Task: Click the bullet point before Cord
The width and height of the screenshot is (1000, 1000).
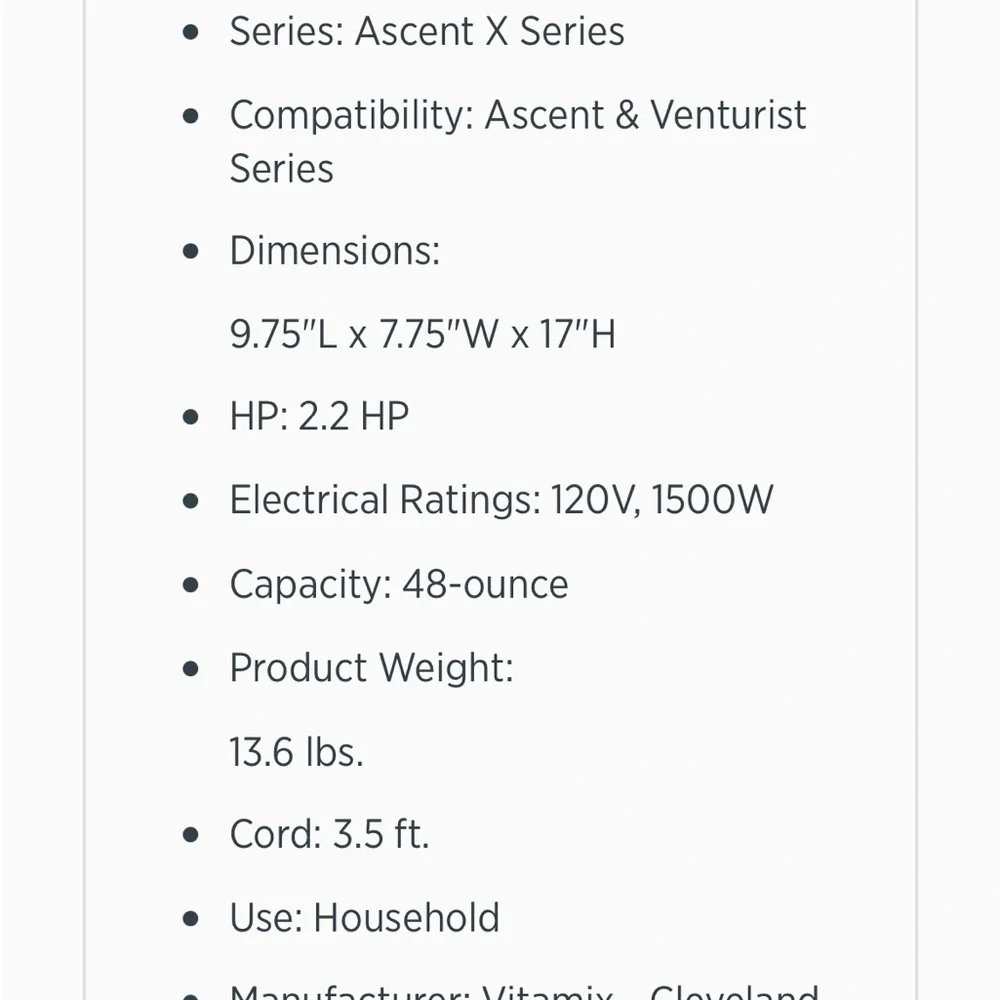Action: click(x=192, y=834)
